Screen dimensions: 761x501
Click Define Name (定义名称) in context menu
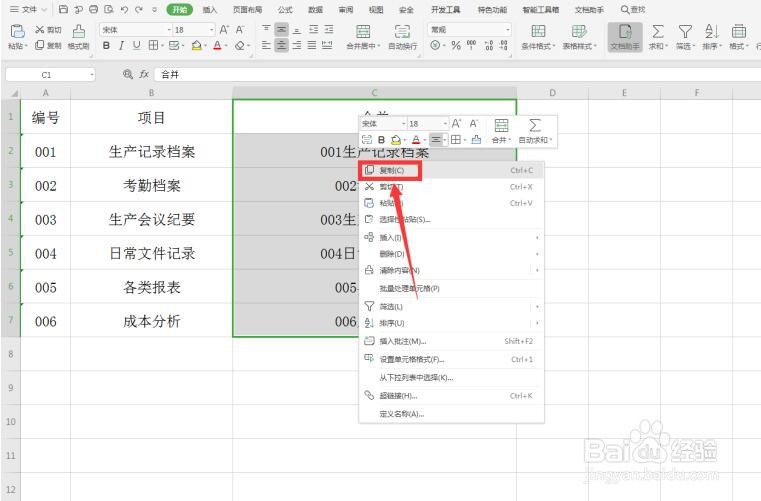point(451,414)
